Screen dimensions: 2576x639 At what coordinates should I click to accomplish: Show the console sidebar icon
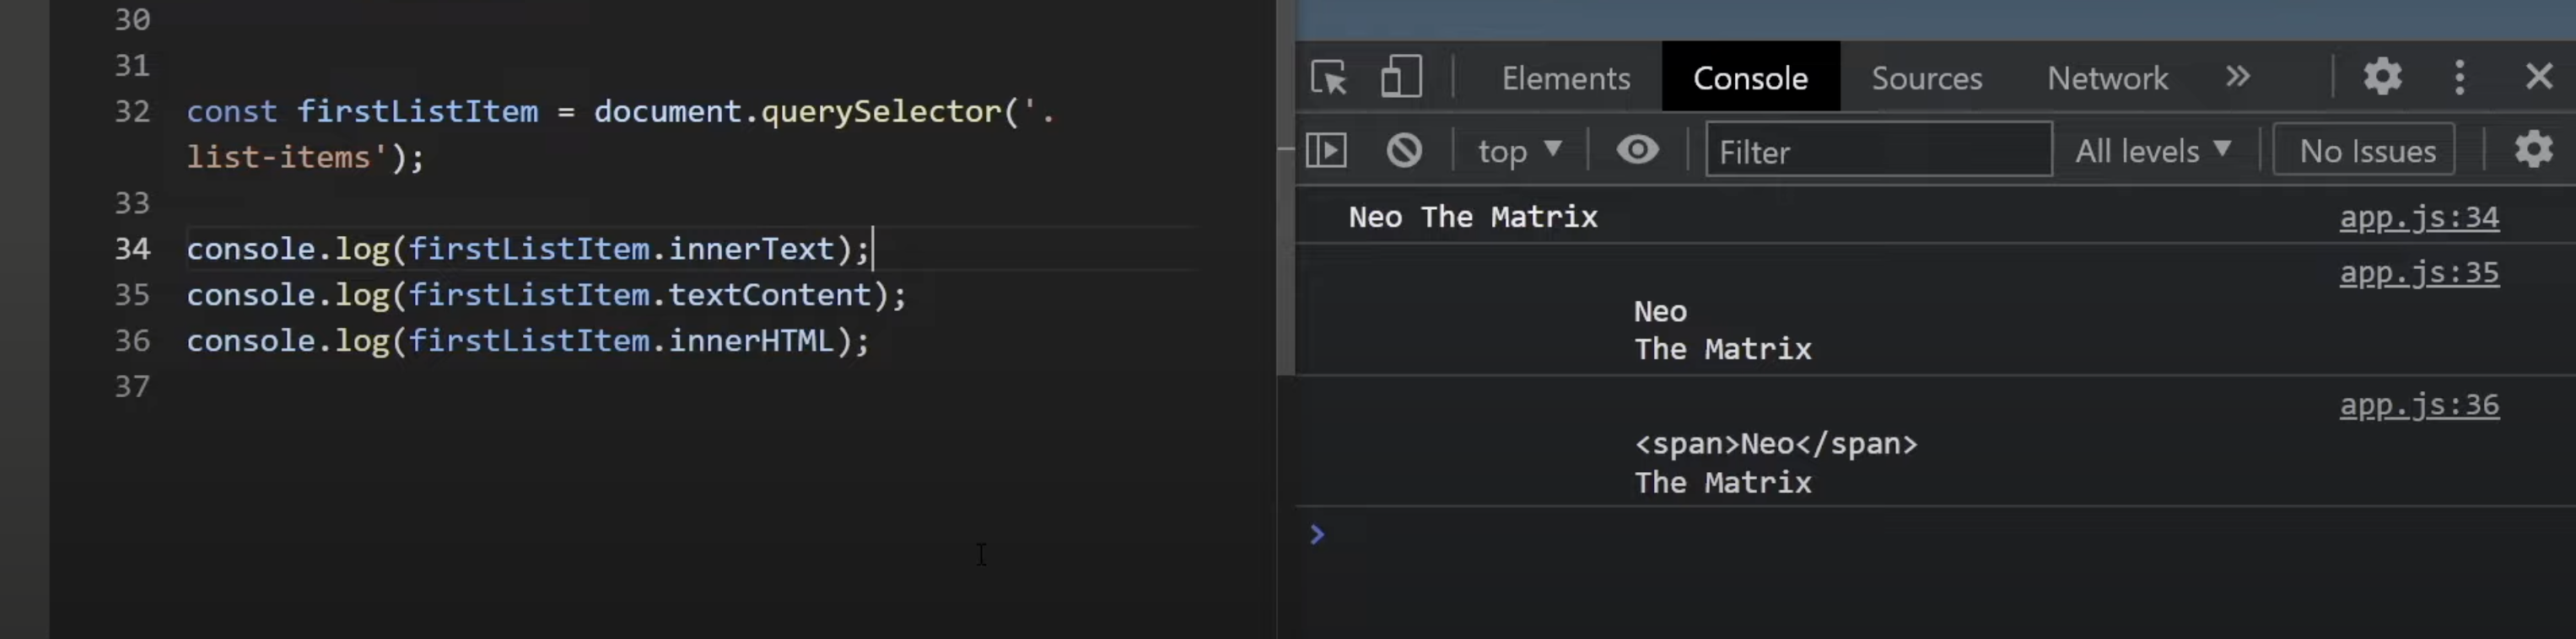1326,151
